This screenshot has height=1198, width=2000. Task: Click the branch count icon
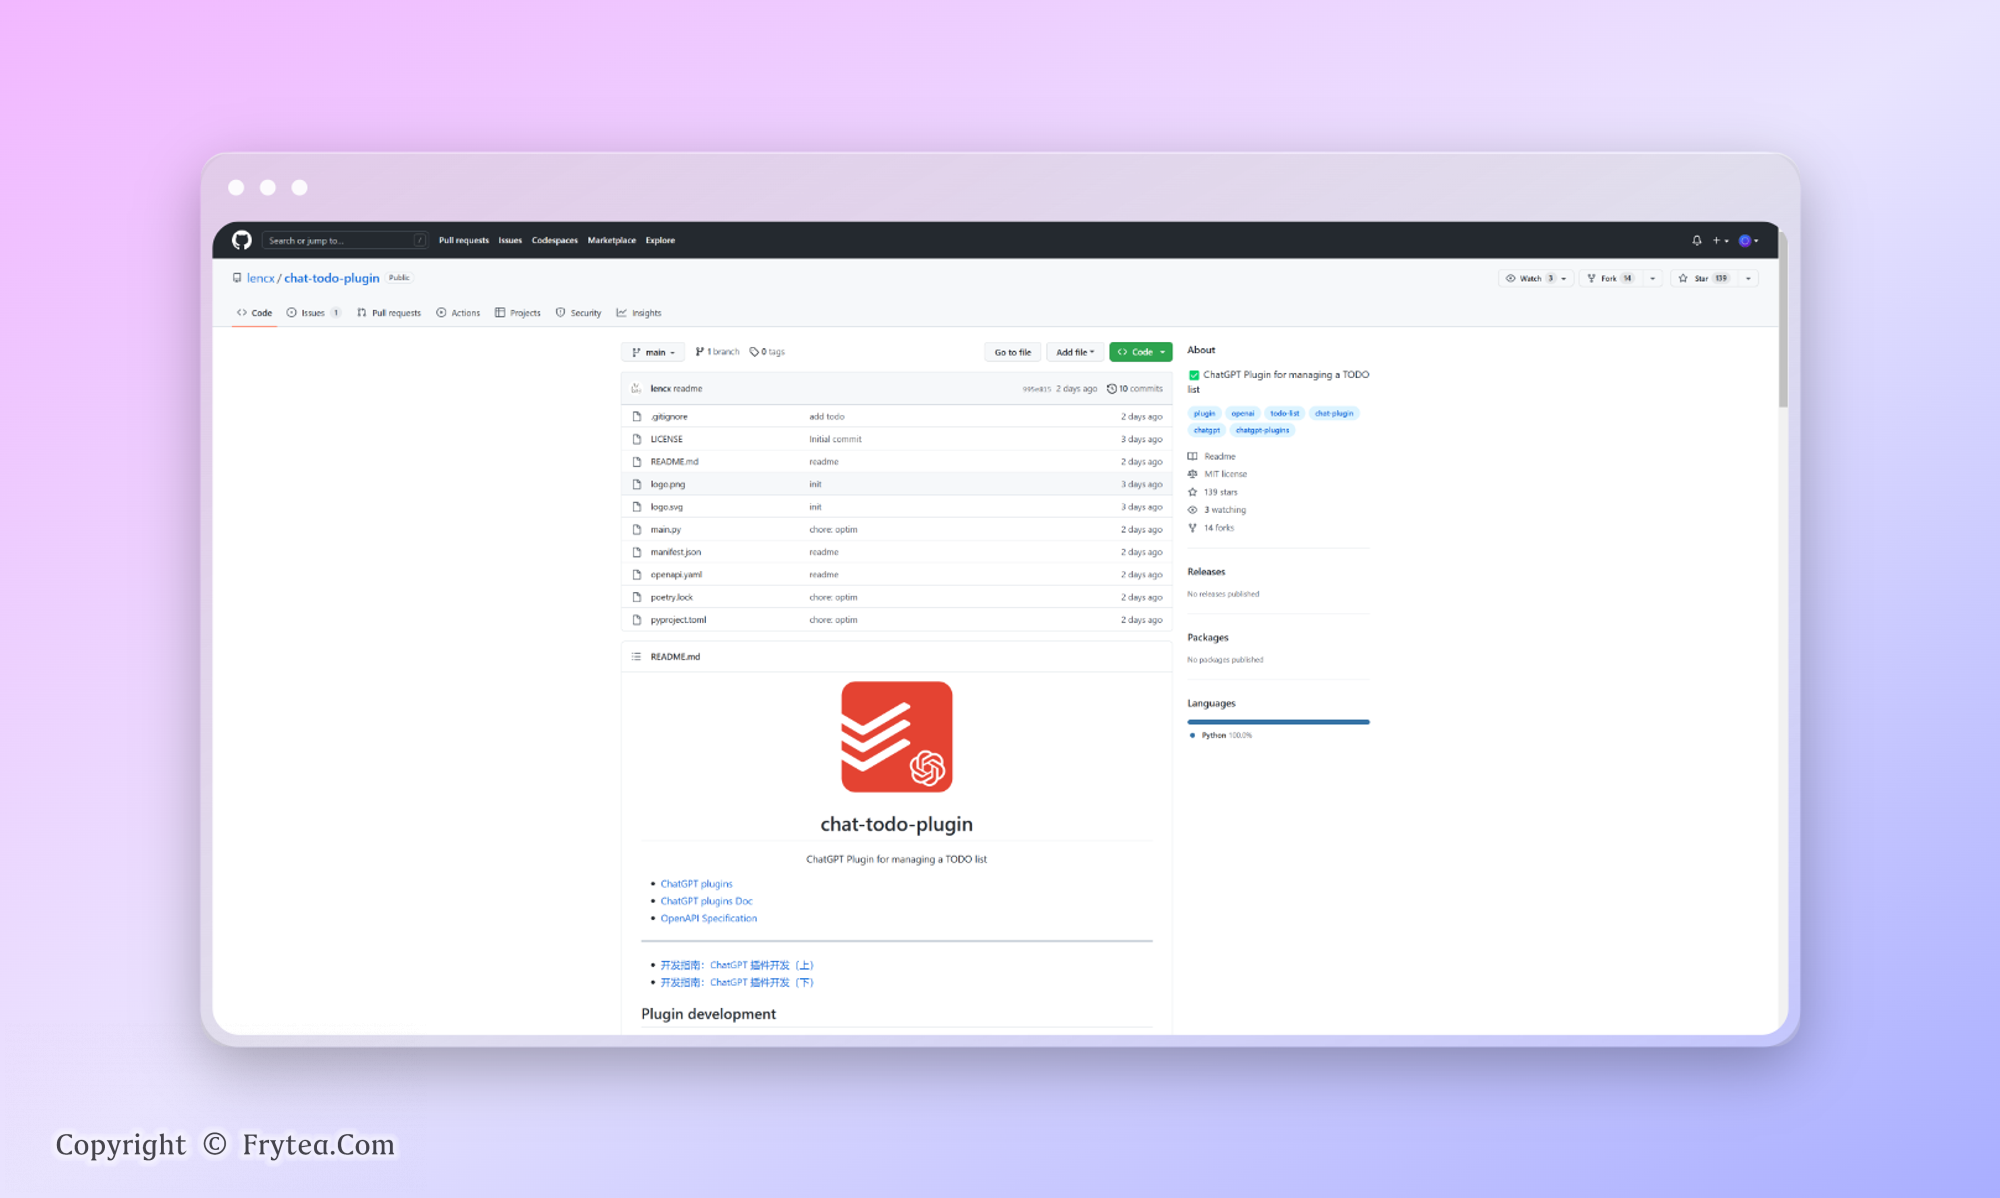tap(699, 352)
